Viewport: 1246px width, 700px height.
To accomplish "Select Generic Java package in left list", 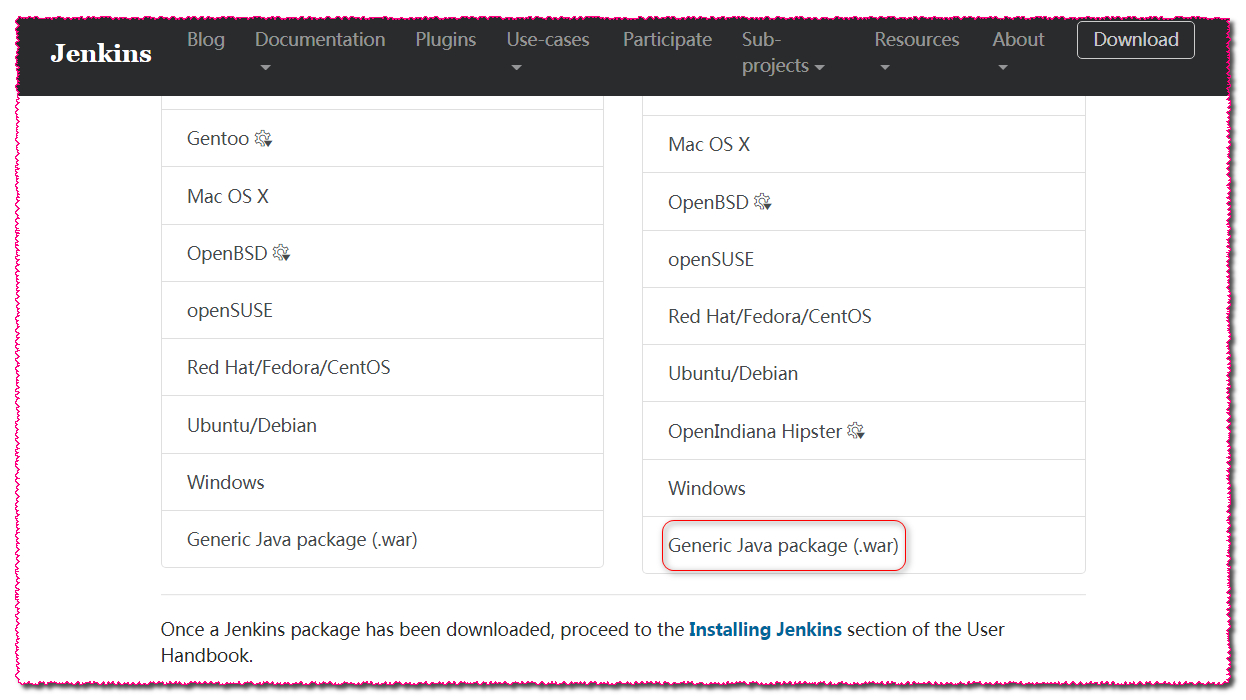I will pyautogui.click(x=382, y=539).
